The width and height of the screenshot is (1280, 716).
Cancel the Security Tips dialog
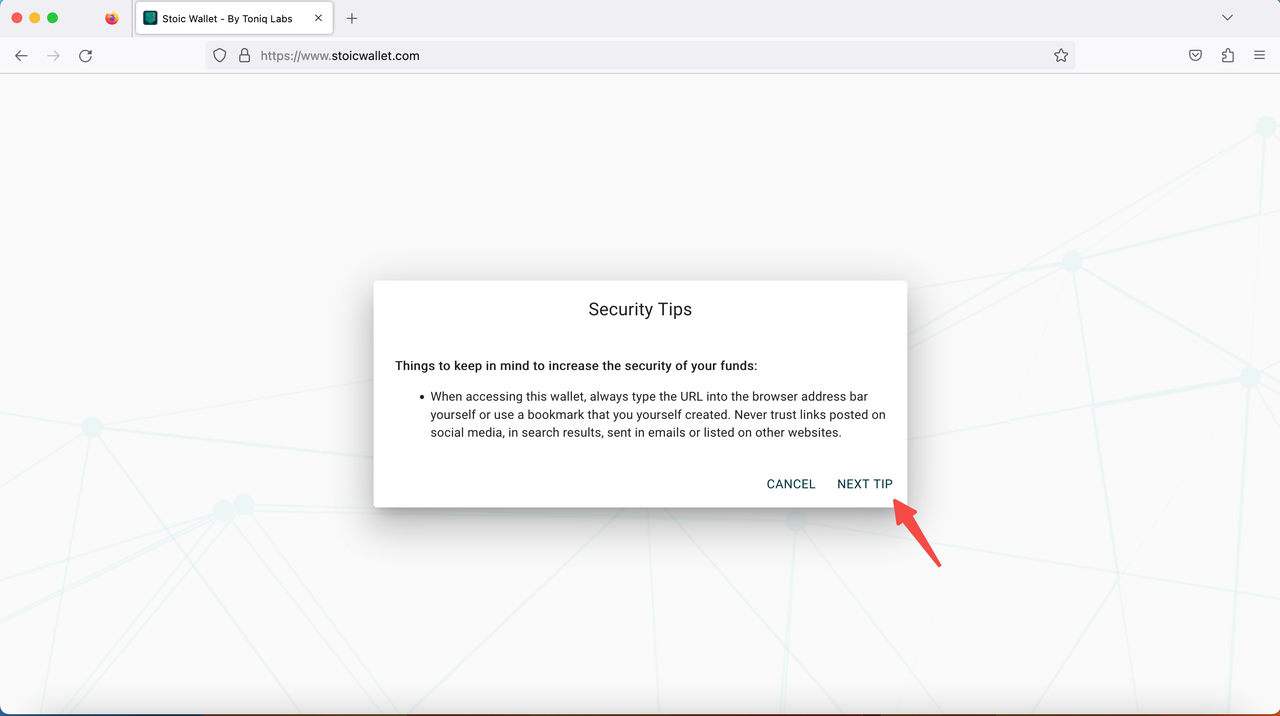point(790,484)
